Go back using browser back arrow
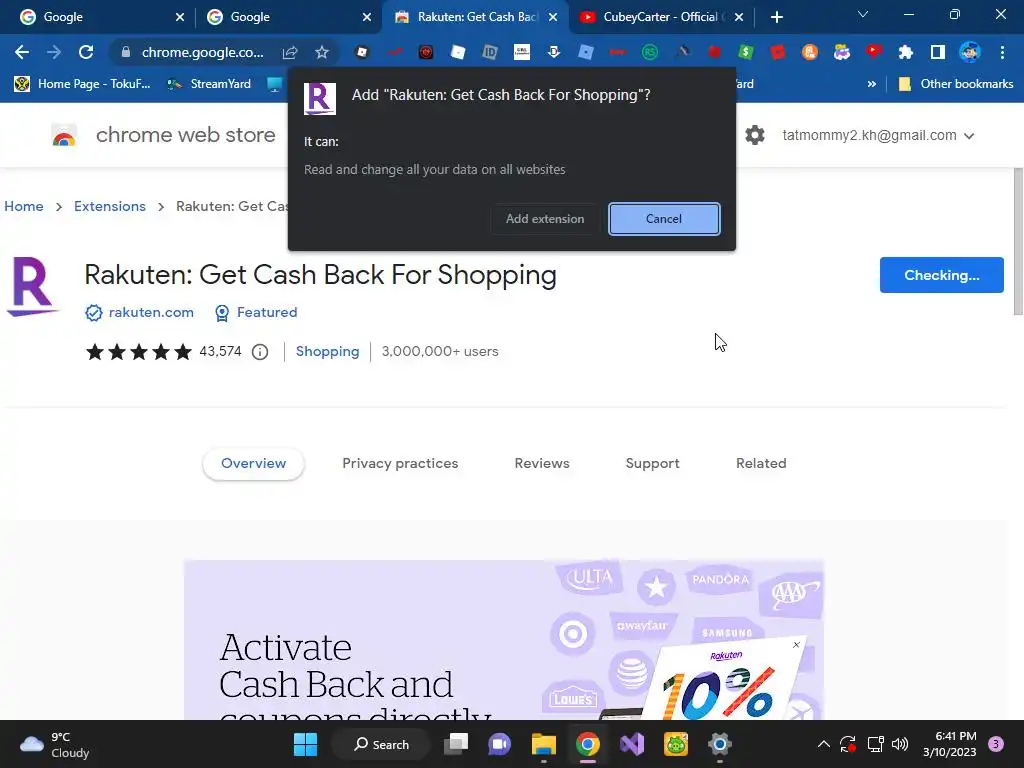Screen dimensions: 1024x768 tap(22, 52)
